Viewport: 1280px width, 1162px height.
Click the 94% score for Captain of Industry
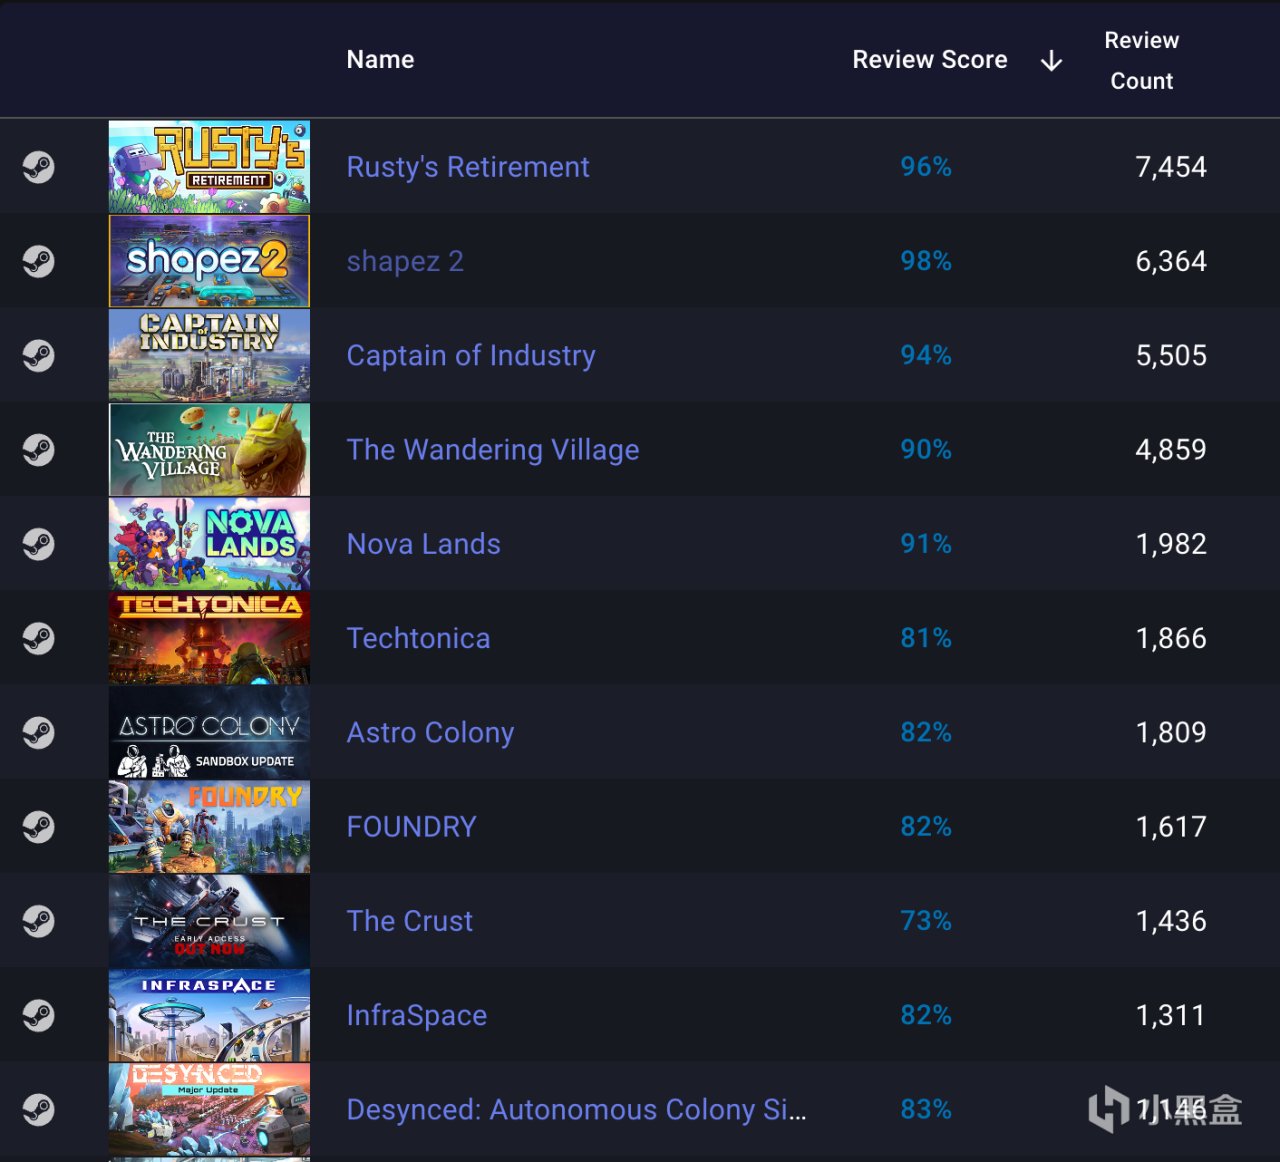tap(926, 356)
